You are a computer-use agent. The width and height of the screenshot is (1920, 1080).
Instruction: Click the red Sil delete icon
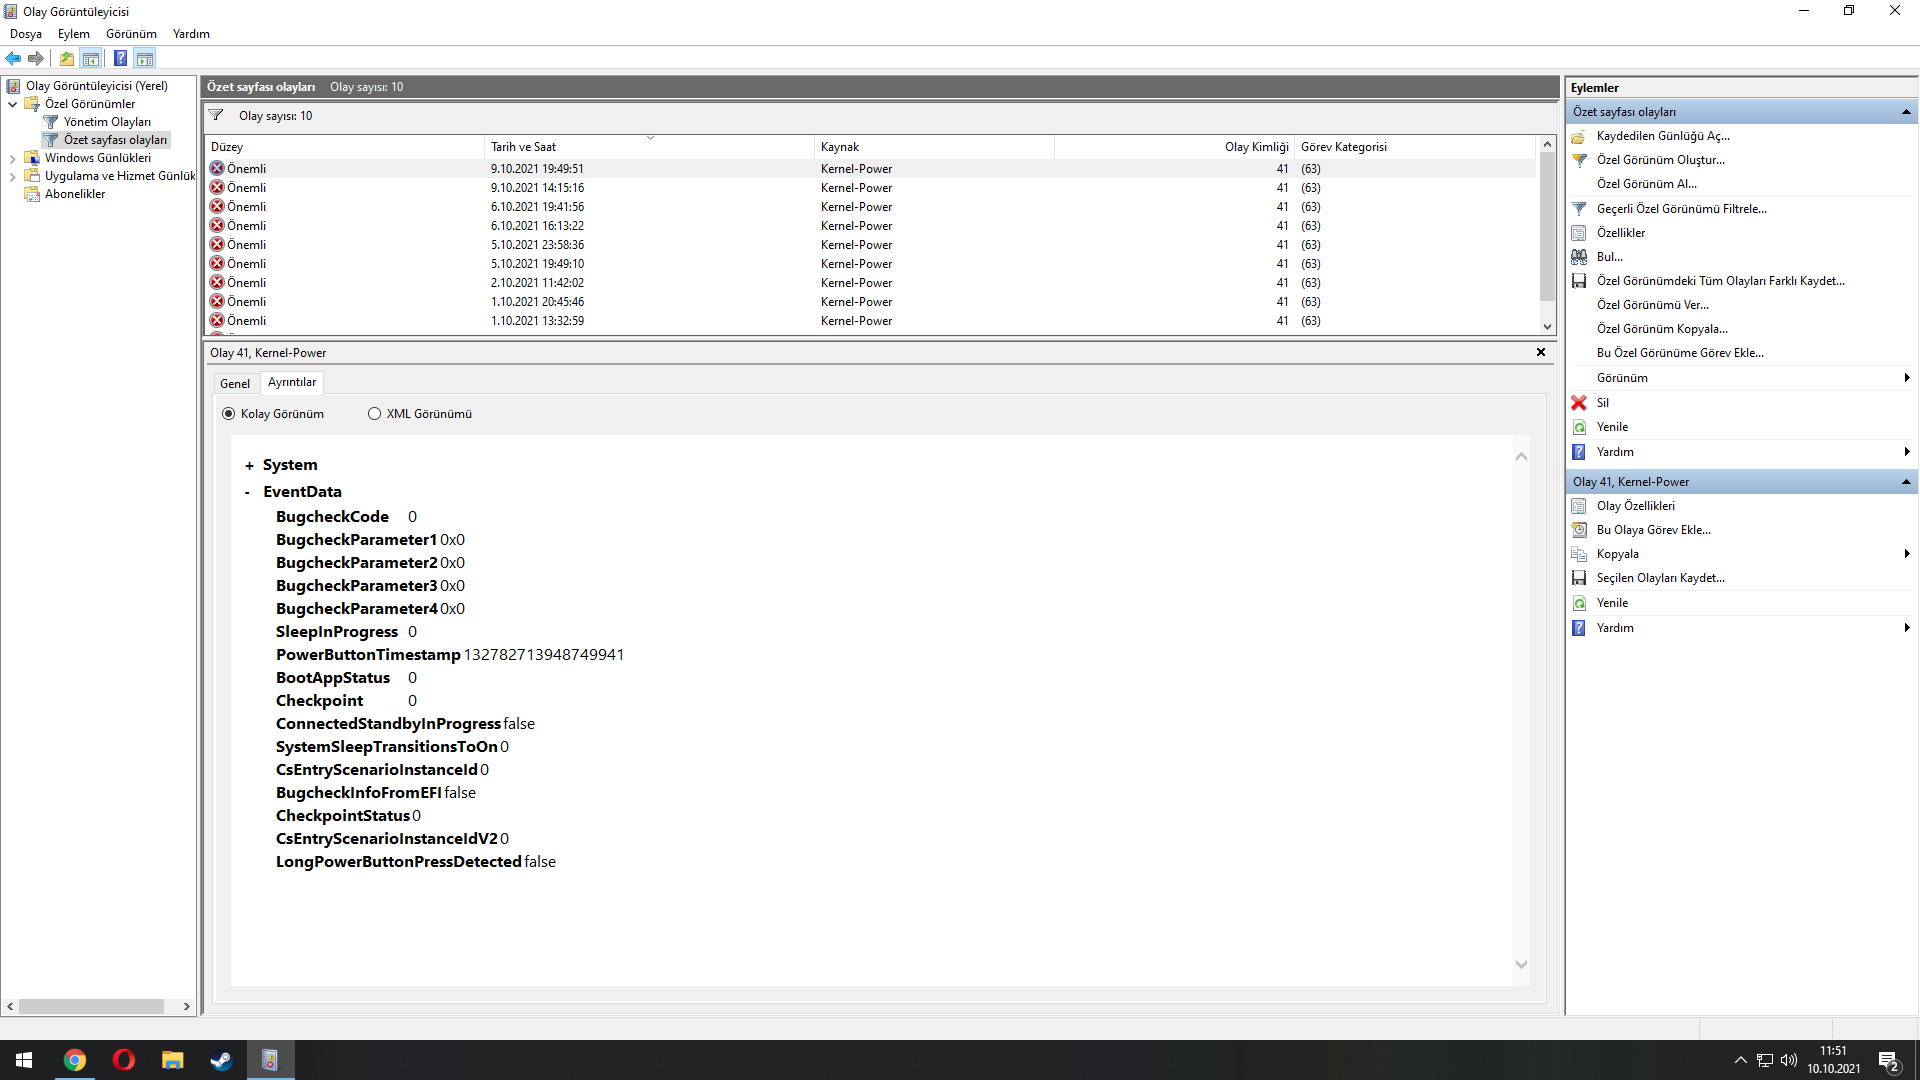pos(1579,403)
